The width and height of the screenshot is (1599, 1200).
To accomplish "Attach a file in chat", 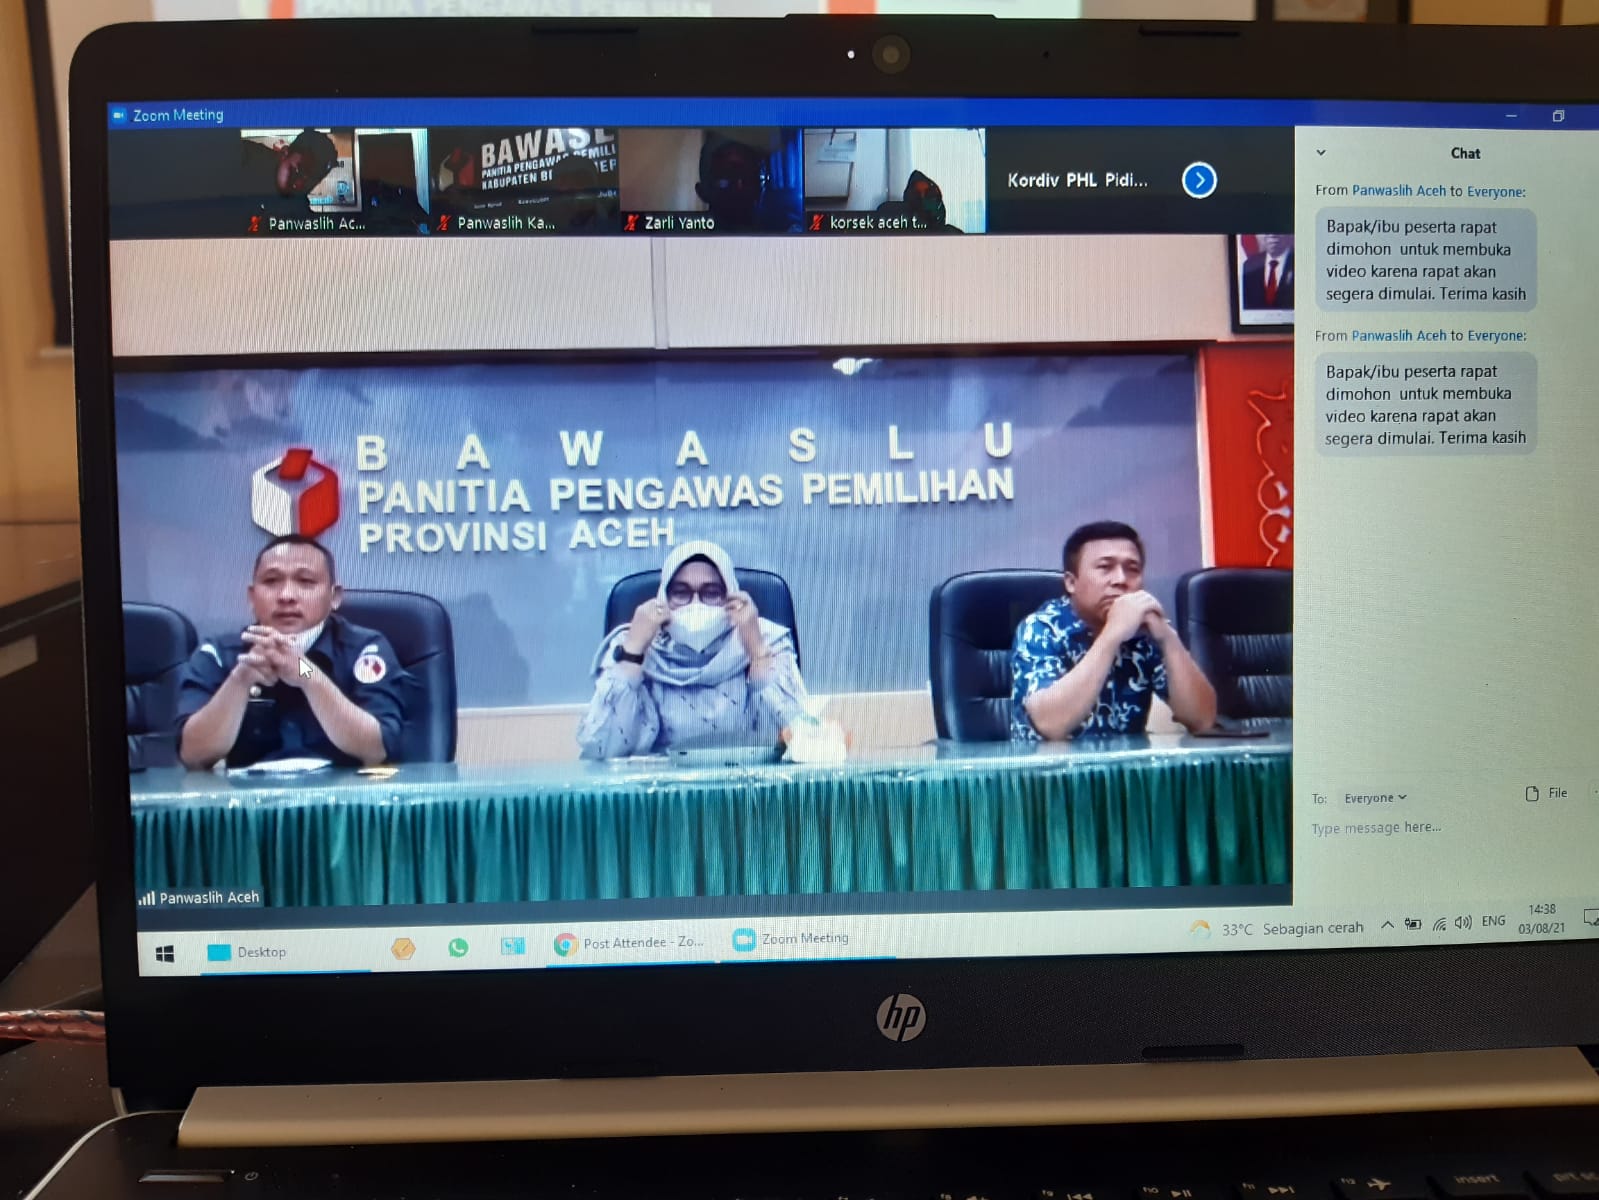I will [x=1546, y=793].
